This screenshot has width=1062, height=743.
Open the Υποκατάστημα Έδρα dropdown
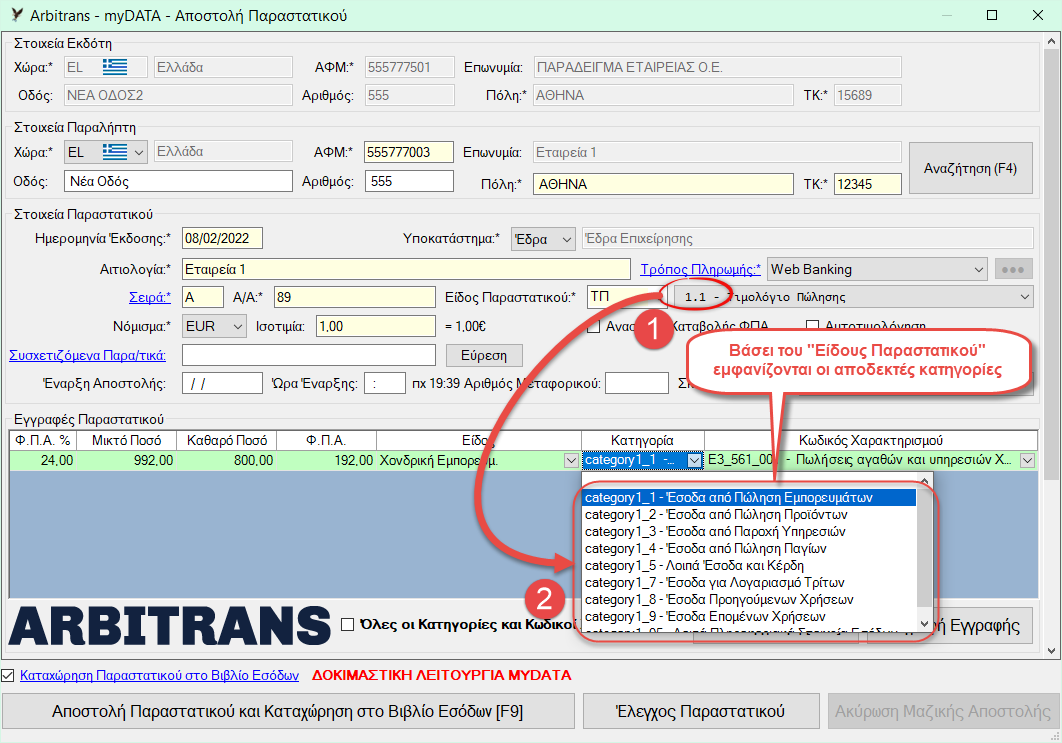pyautogui.click(x=567, y=238)
